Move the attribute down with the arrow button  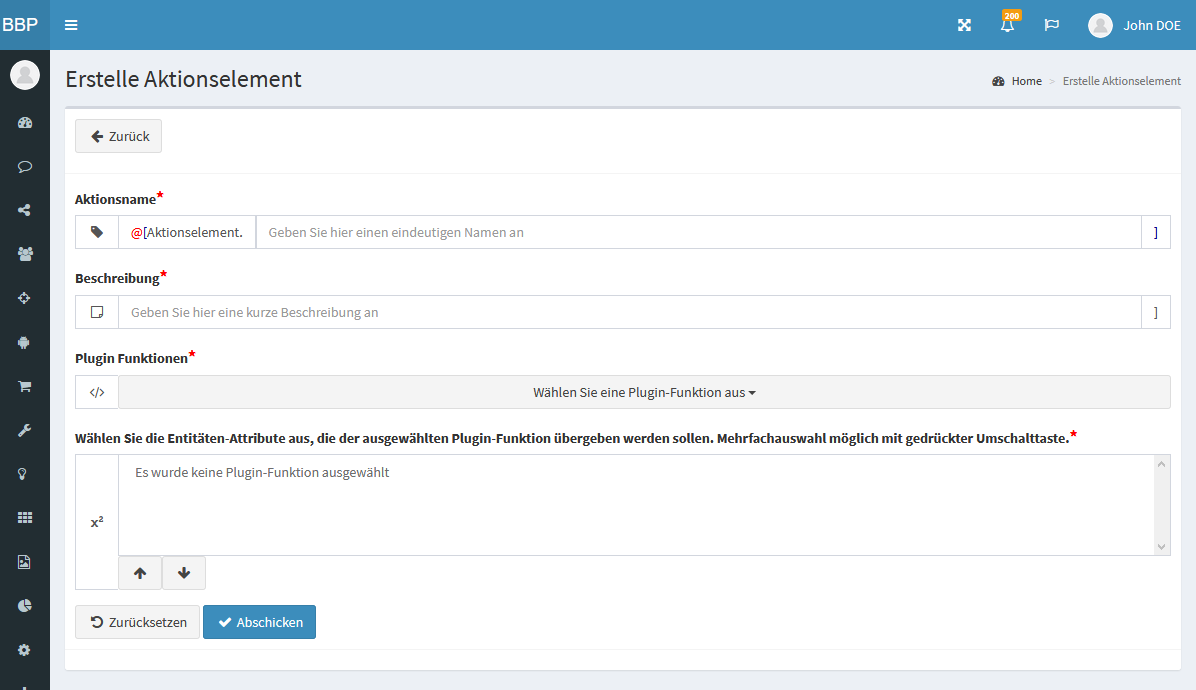click(x=184, y=573)
